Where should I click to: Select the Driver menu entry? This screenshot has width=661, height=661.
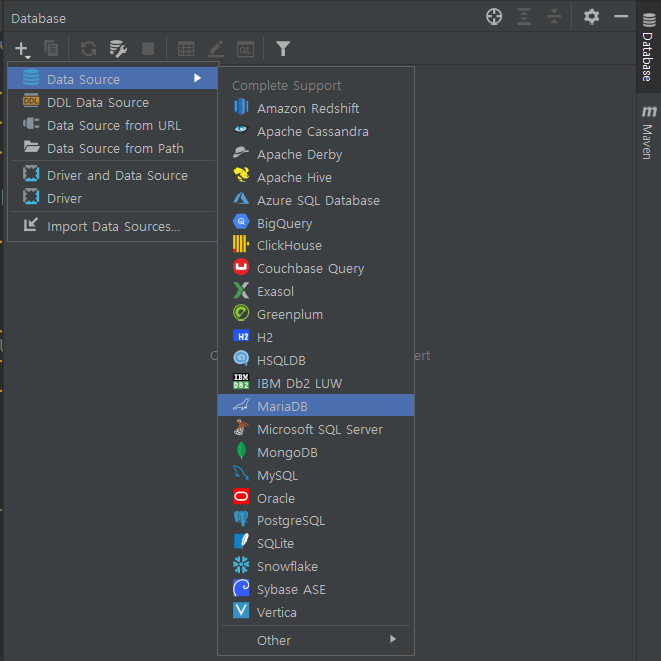pos(113,198)
